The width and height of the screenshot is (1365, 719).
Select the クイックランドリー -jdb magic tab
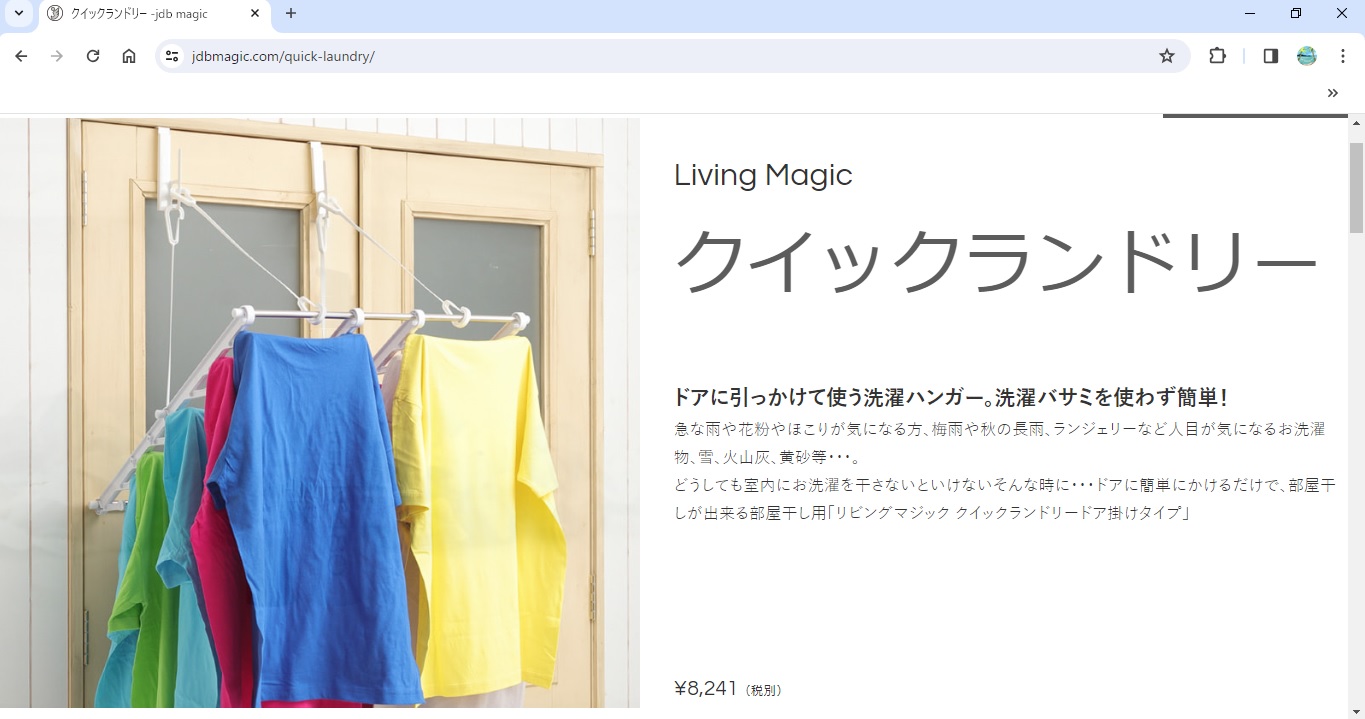pyautogui.click(x=140, y=14)
